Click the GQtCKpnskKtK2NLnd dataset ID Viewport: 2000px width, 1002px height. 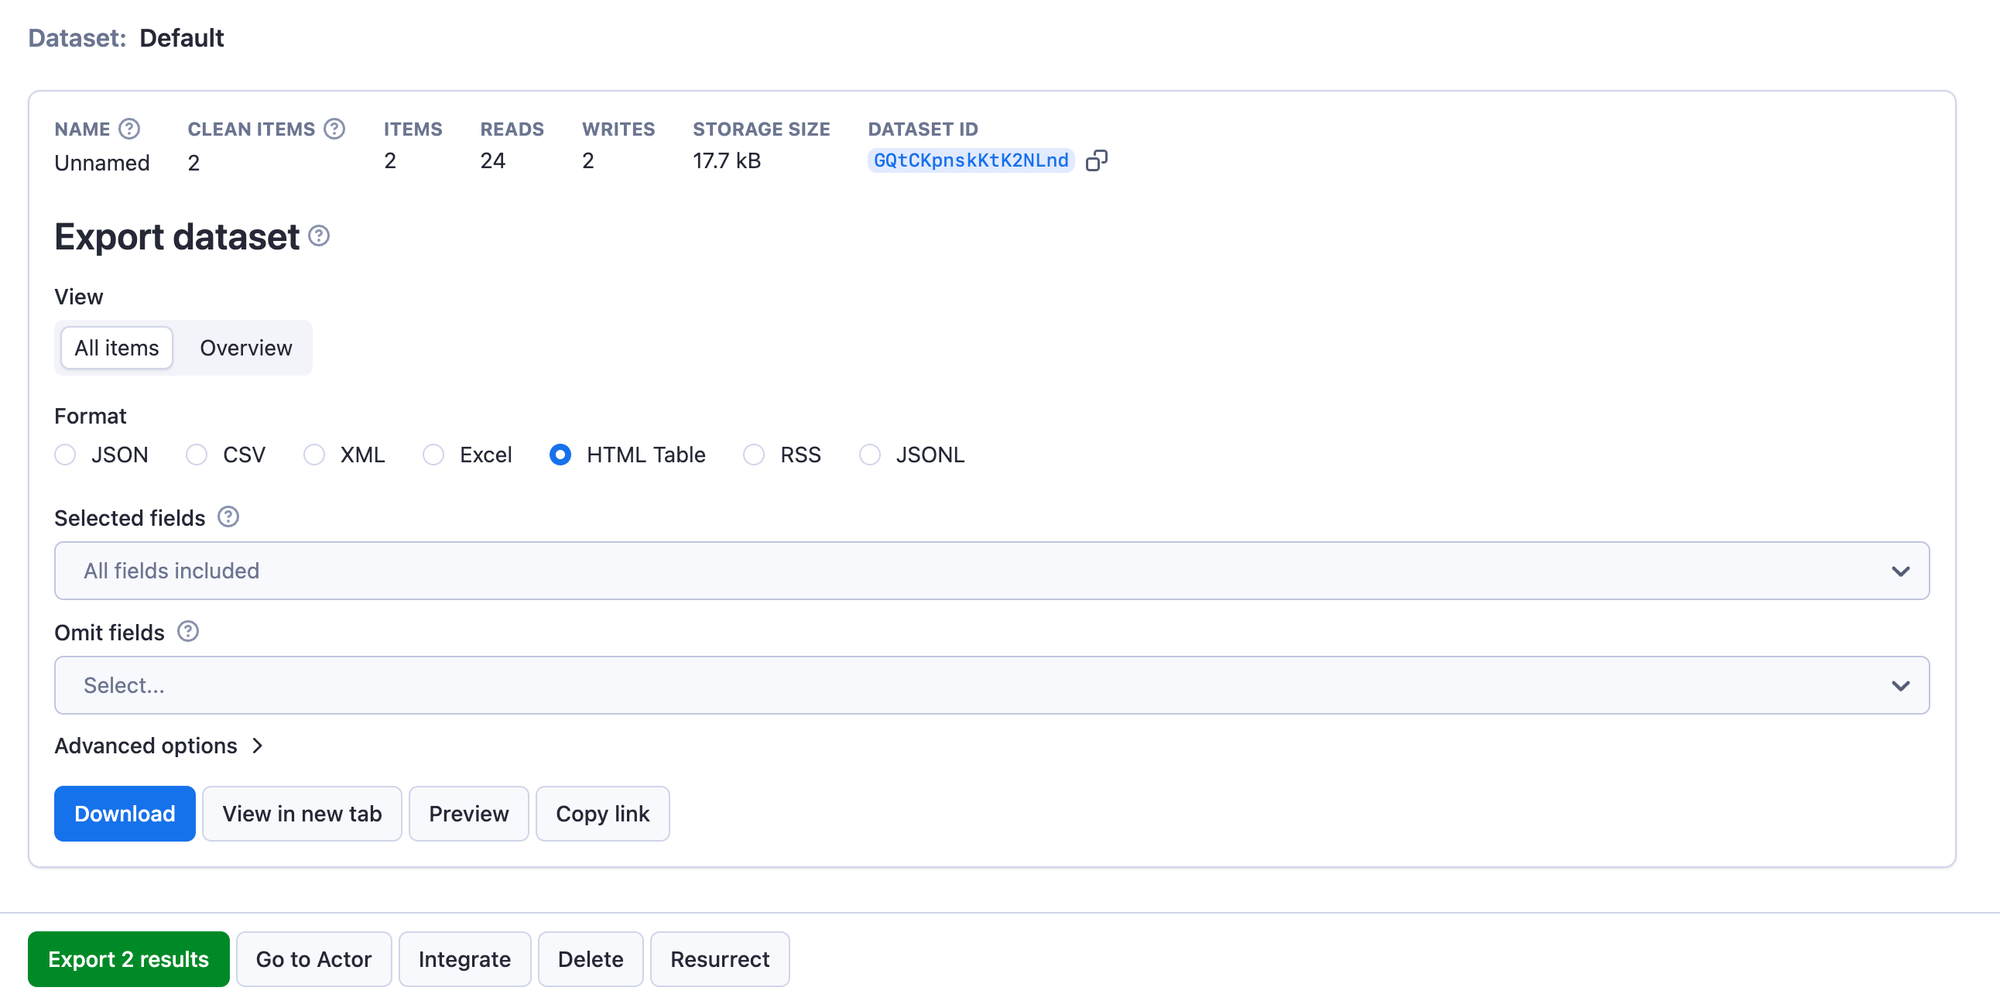[x=969, y=160]
